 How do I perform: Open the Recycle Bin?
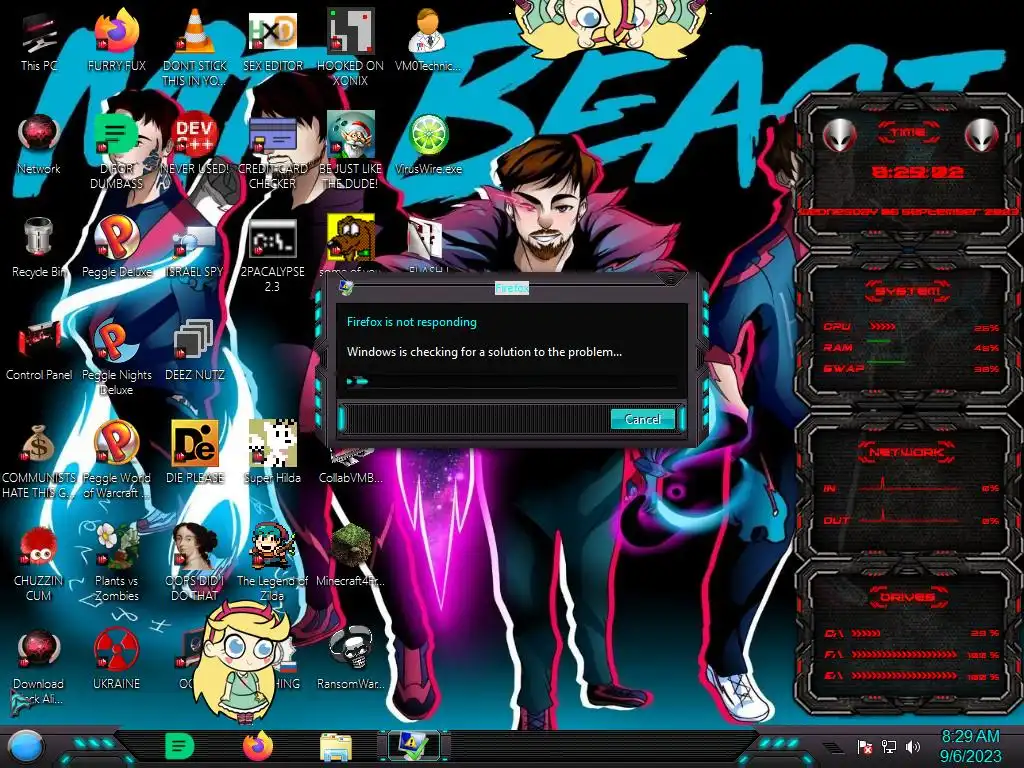[39, 247]
